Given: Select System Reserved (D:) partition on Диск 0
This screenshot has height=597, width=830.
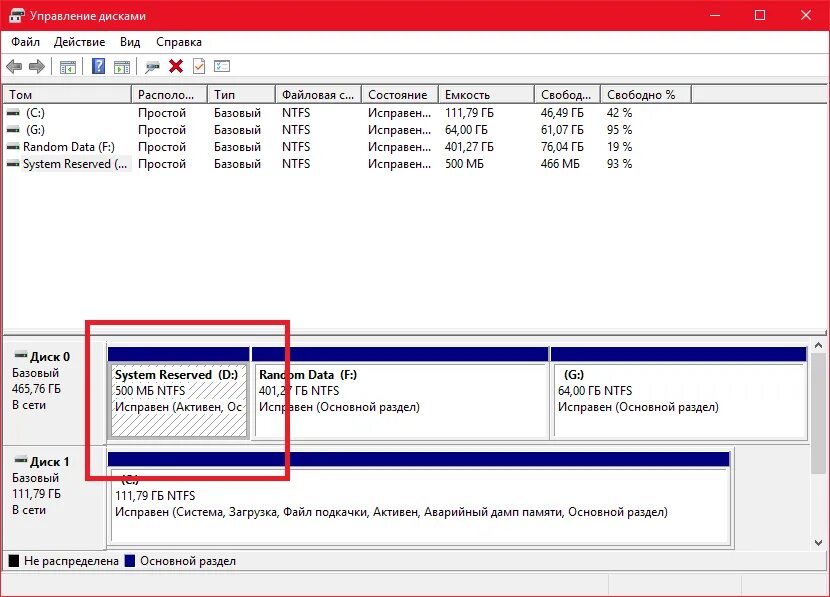Looking at the screenshot, I should (179, 392).
